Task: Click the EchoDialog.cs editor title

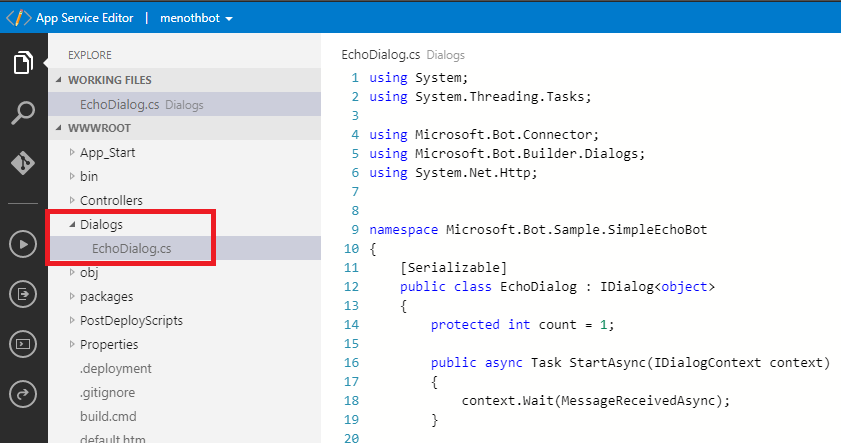Action: coord(381,55)
